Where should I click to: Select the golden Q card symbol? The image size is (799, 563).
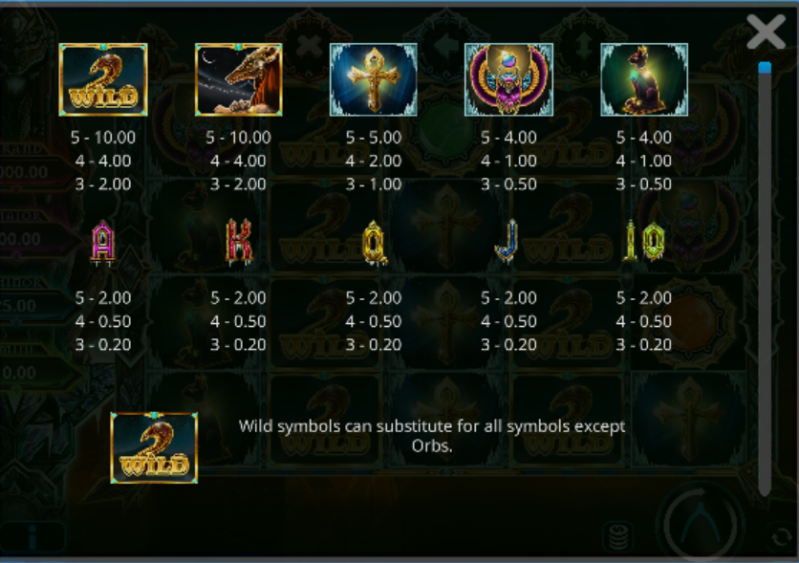coord(375,243)
